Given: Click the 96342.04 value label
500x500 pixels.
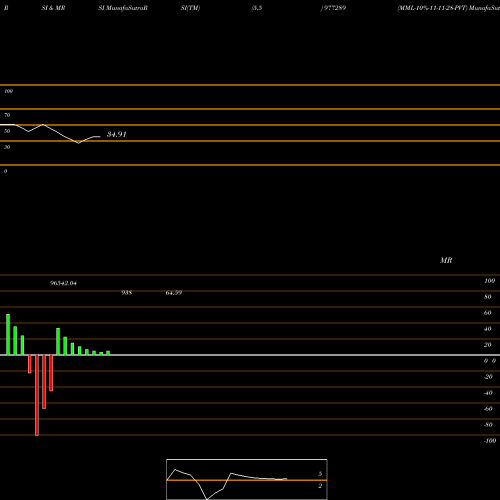Looking at the screenshot, I should pyautogui.click(x=63, y=283).
